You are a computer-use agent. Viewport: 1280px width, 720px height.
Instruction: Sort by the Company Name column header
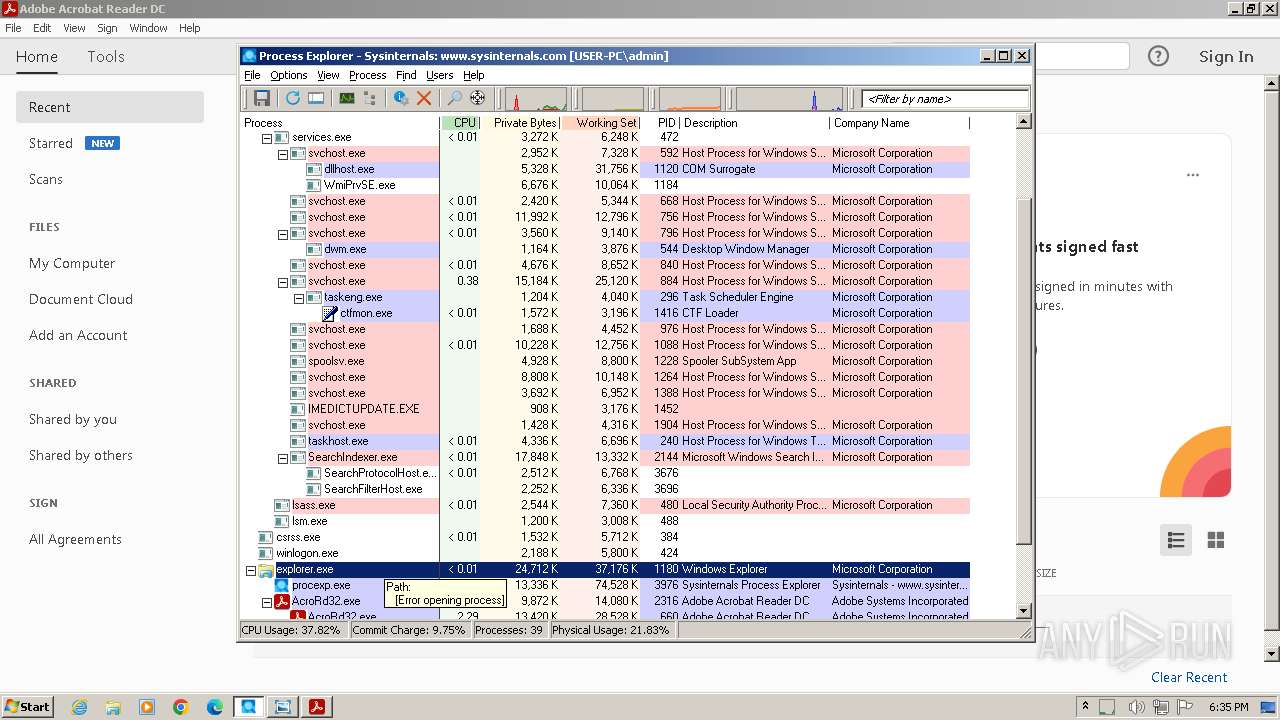(899, 123)
